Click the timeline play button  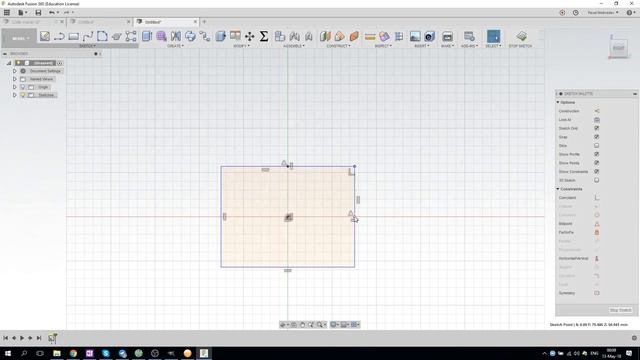[22, 338]
